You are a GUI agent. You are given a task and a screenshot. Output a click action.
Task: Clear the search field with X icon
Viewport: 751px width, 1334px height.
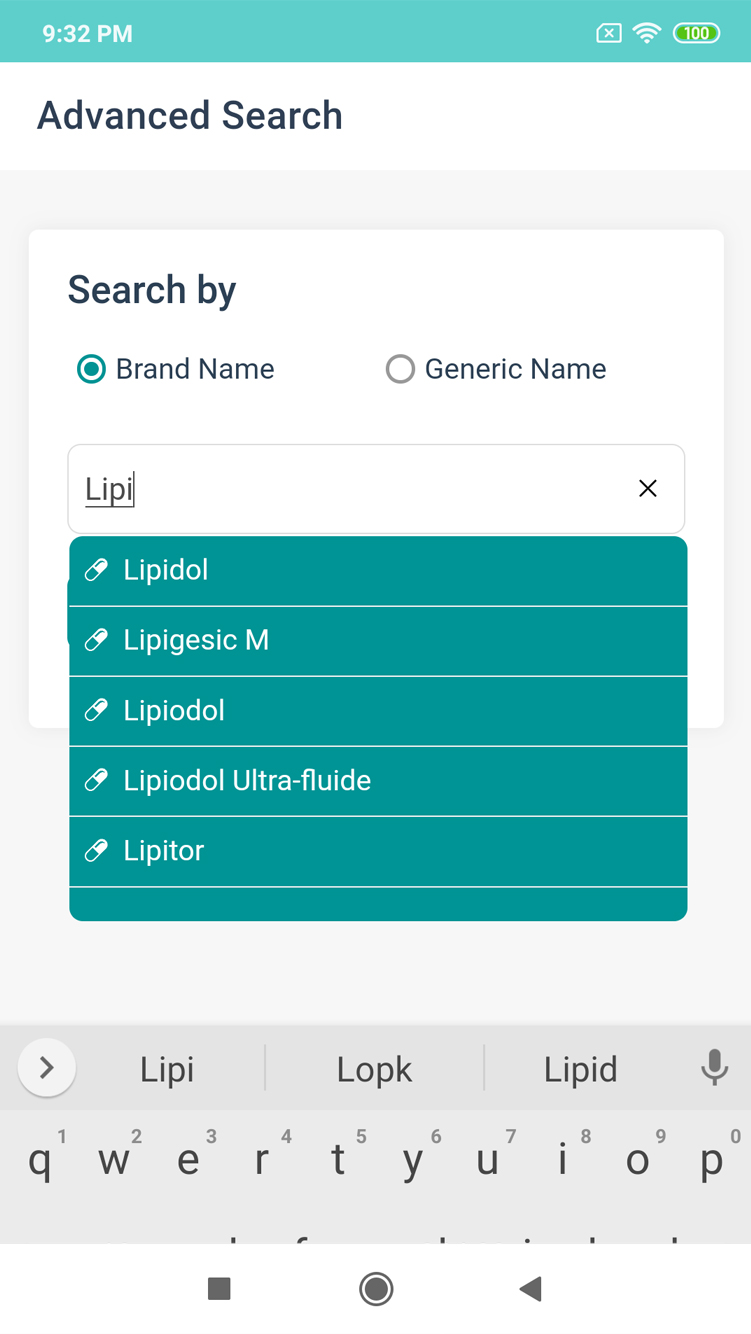pyautogui.click(x=647, y=488)
